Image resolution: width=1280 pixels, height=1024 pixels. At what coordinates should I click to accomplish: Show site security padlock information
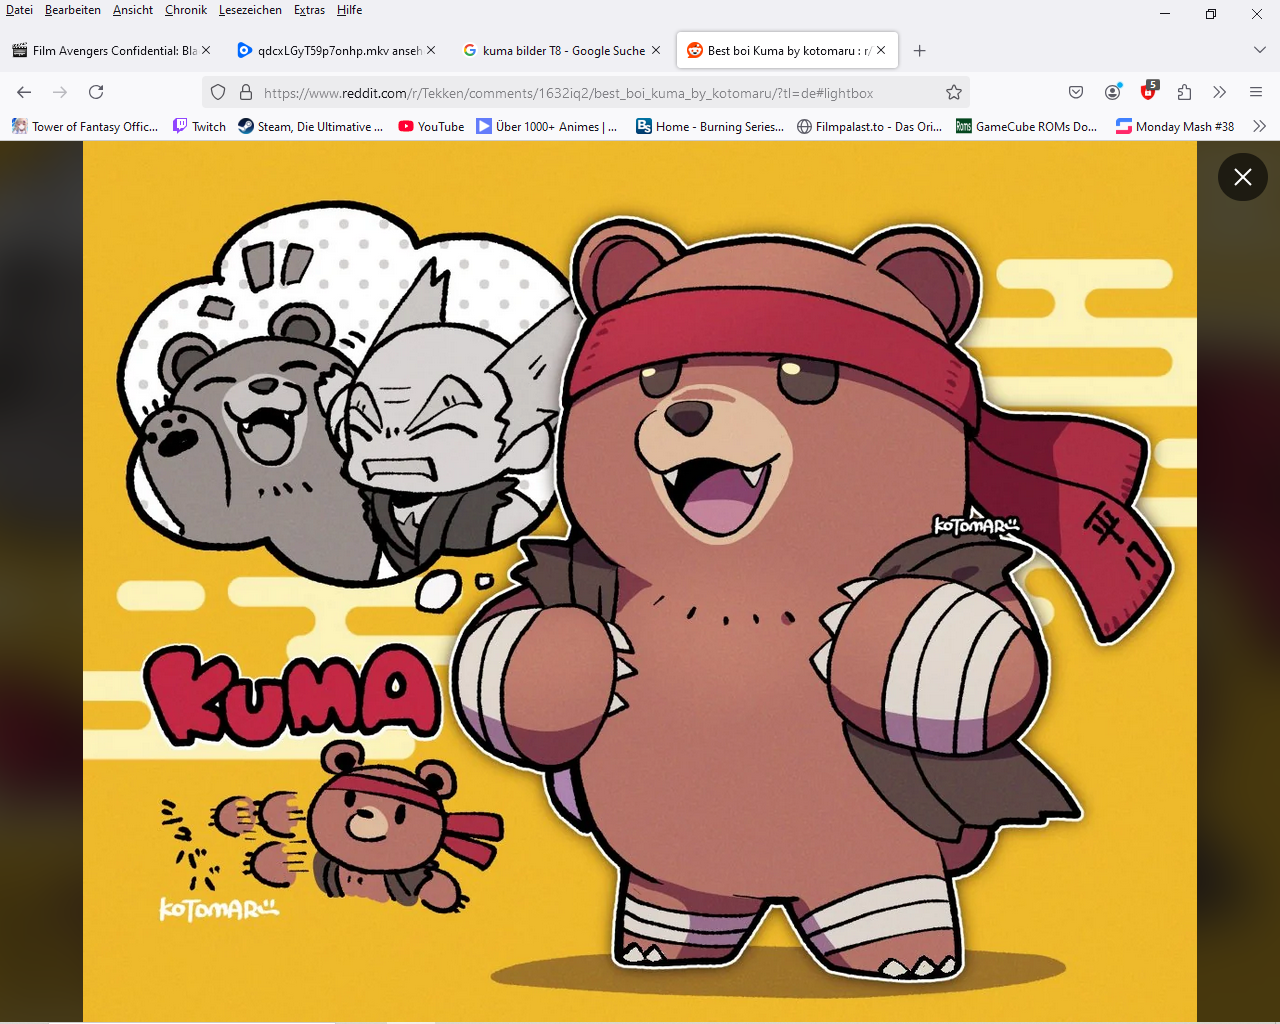(x=246, y=92)
